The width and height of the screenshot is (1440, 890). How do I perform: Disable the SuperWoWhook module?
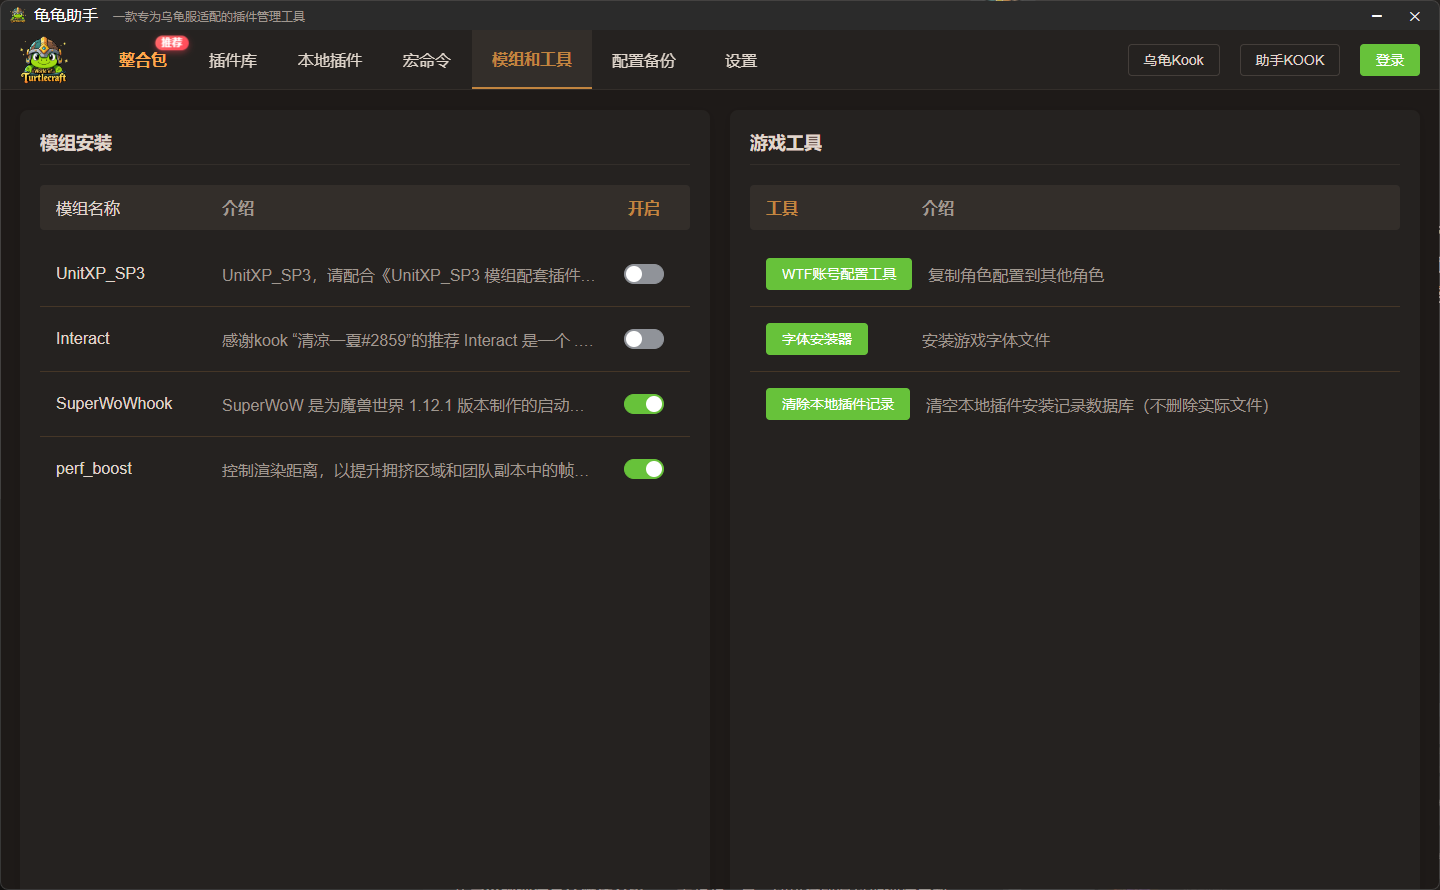[x=643, y=403]
